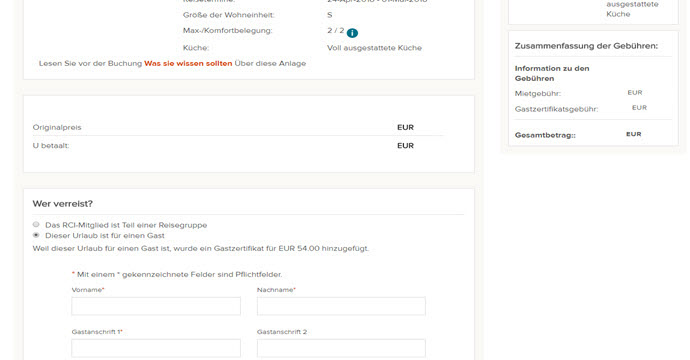The height and width of the screenshot is (360, 690).
Task: Click the info icon beside Max-/Komfortbelegung
Action: 352,33
